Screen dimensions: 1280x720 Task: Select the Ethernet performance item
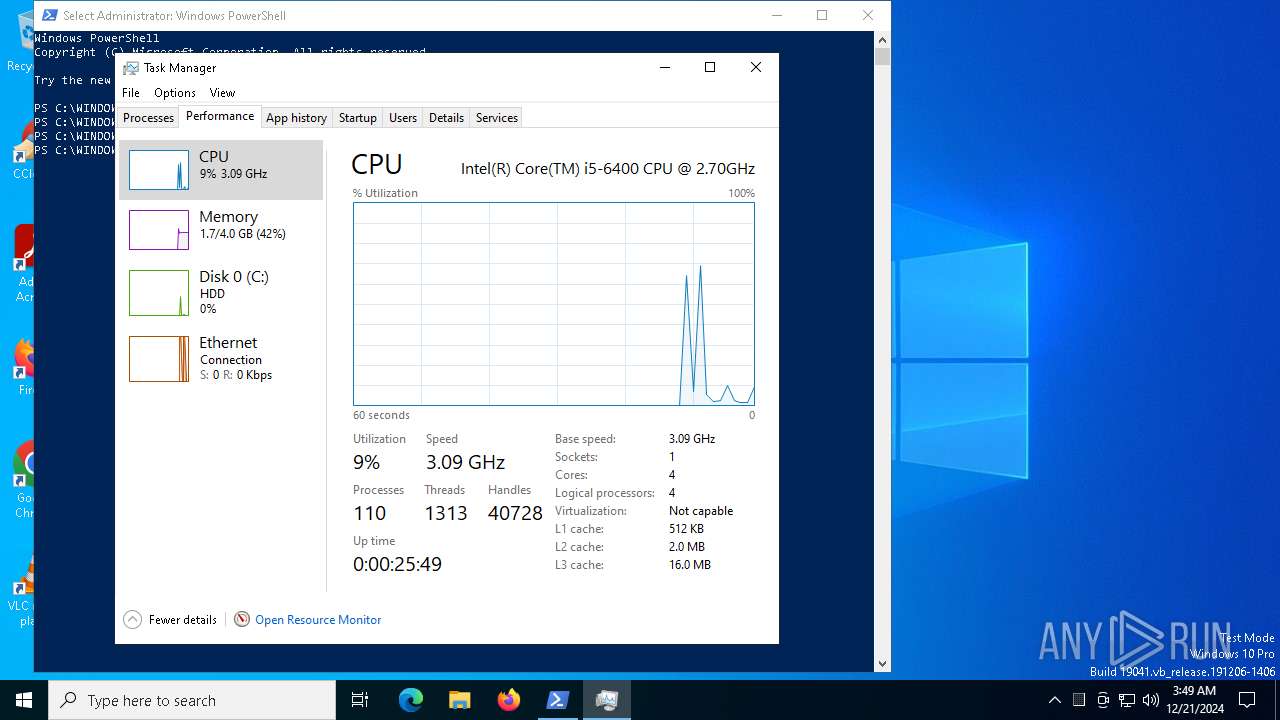tap(221, 358)
